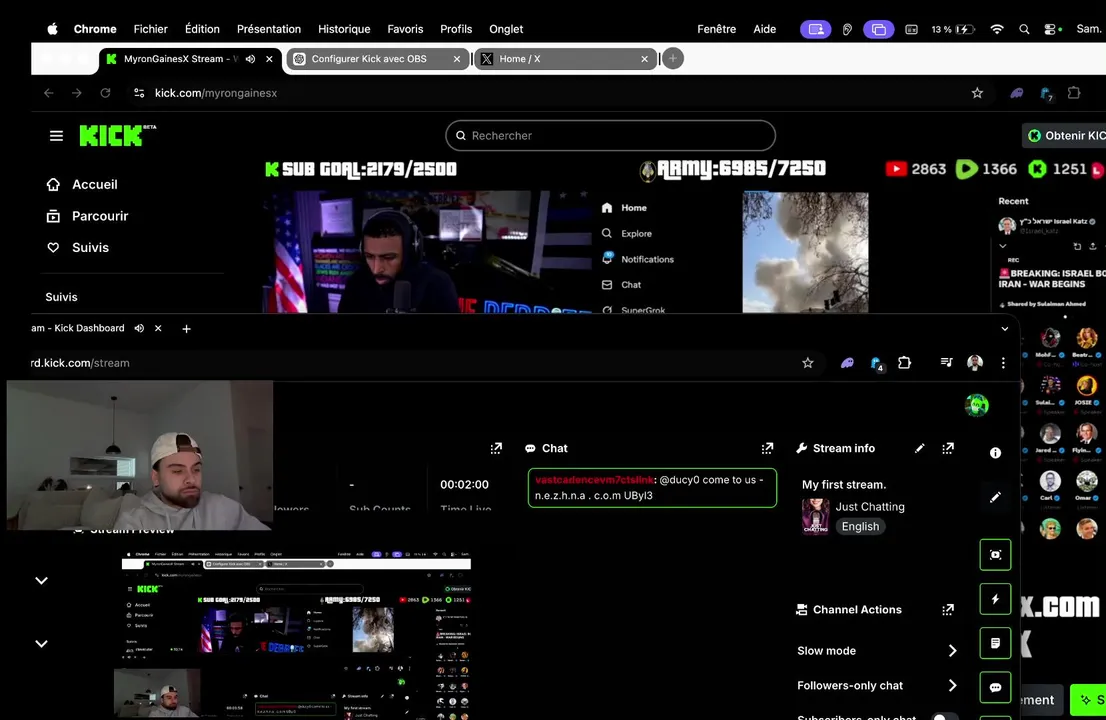Mute the MyronGainesX Stream tab audio icon

click(x=250, y=59)
